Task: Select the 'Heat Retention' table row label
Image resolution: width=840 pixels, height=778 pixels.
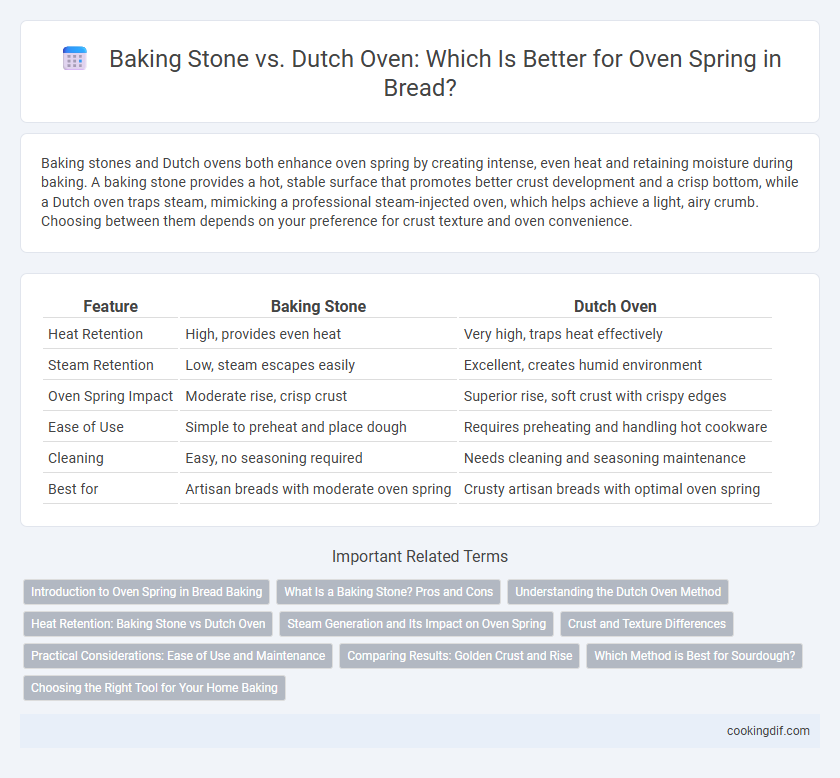Action: coord(95,334)
